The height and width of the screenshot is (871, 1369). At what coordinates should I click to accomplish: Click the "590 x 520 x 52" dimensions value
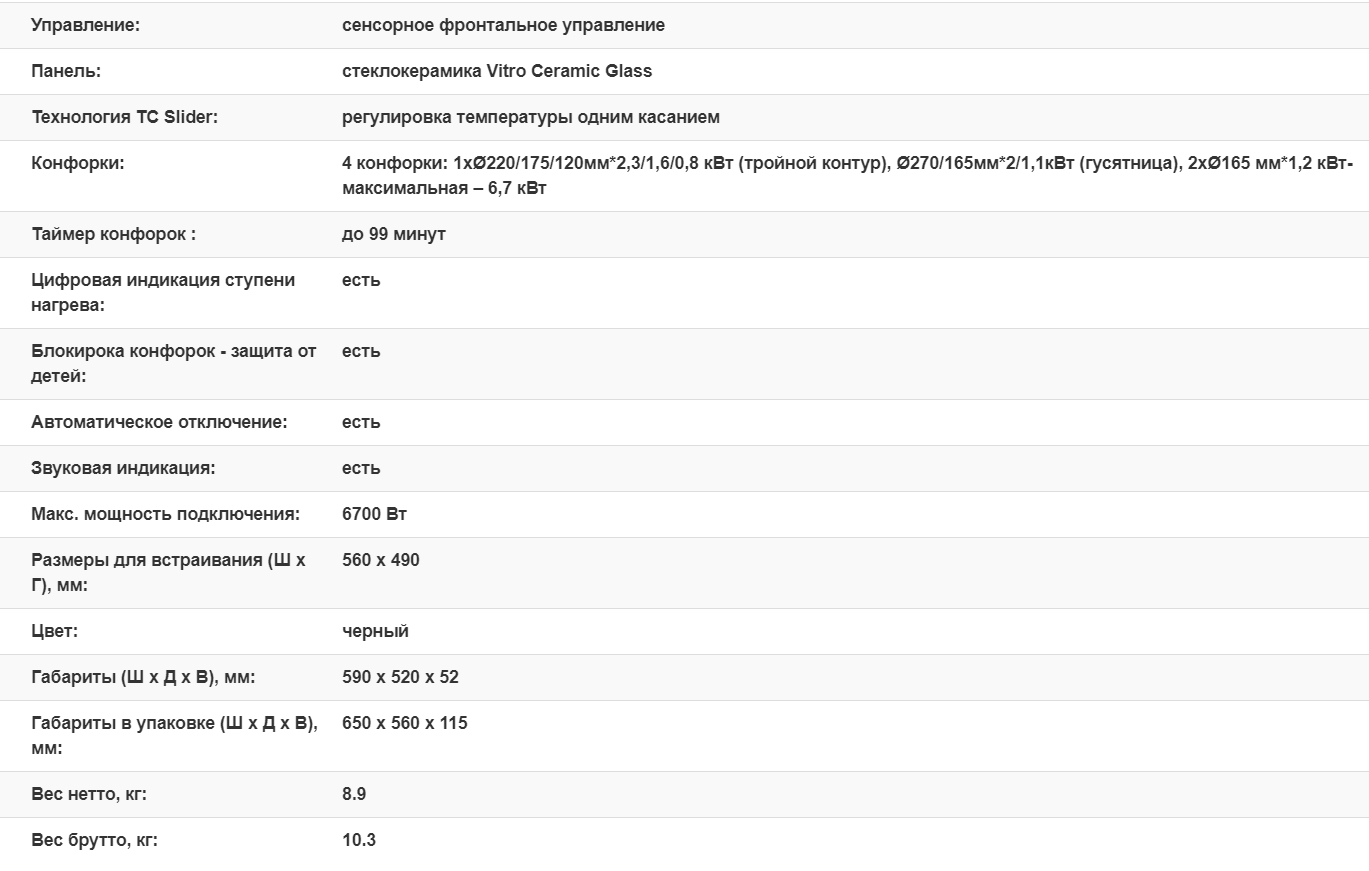[x=400, y=677]
